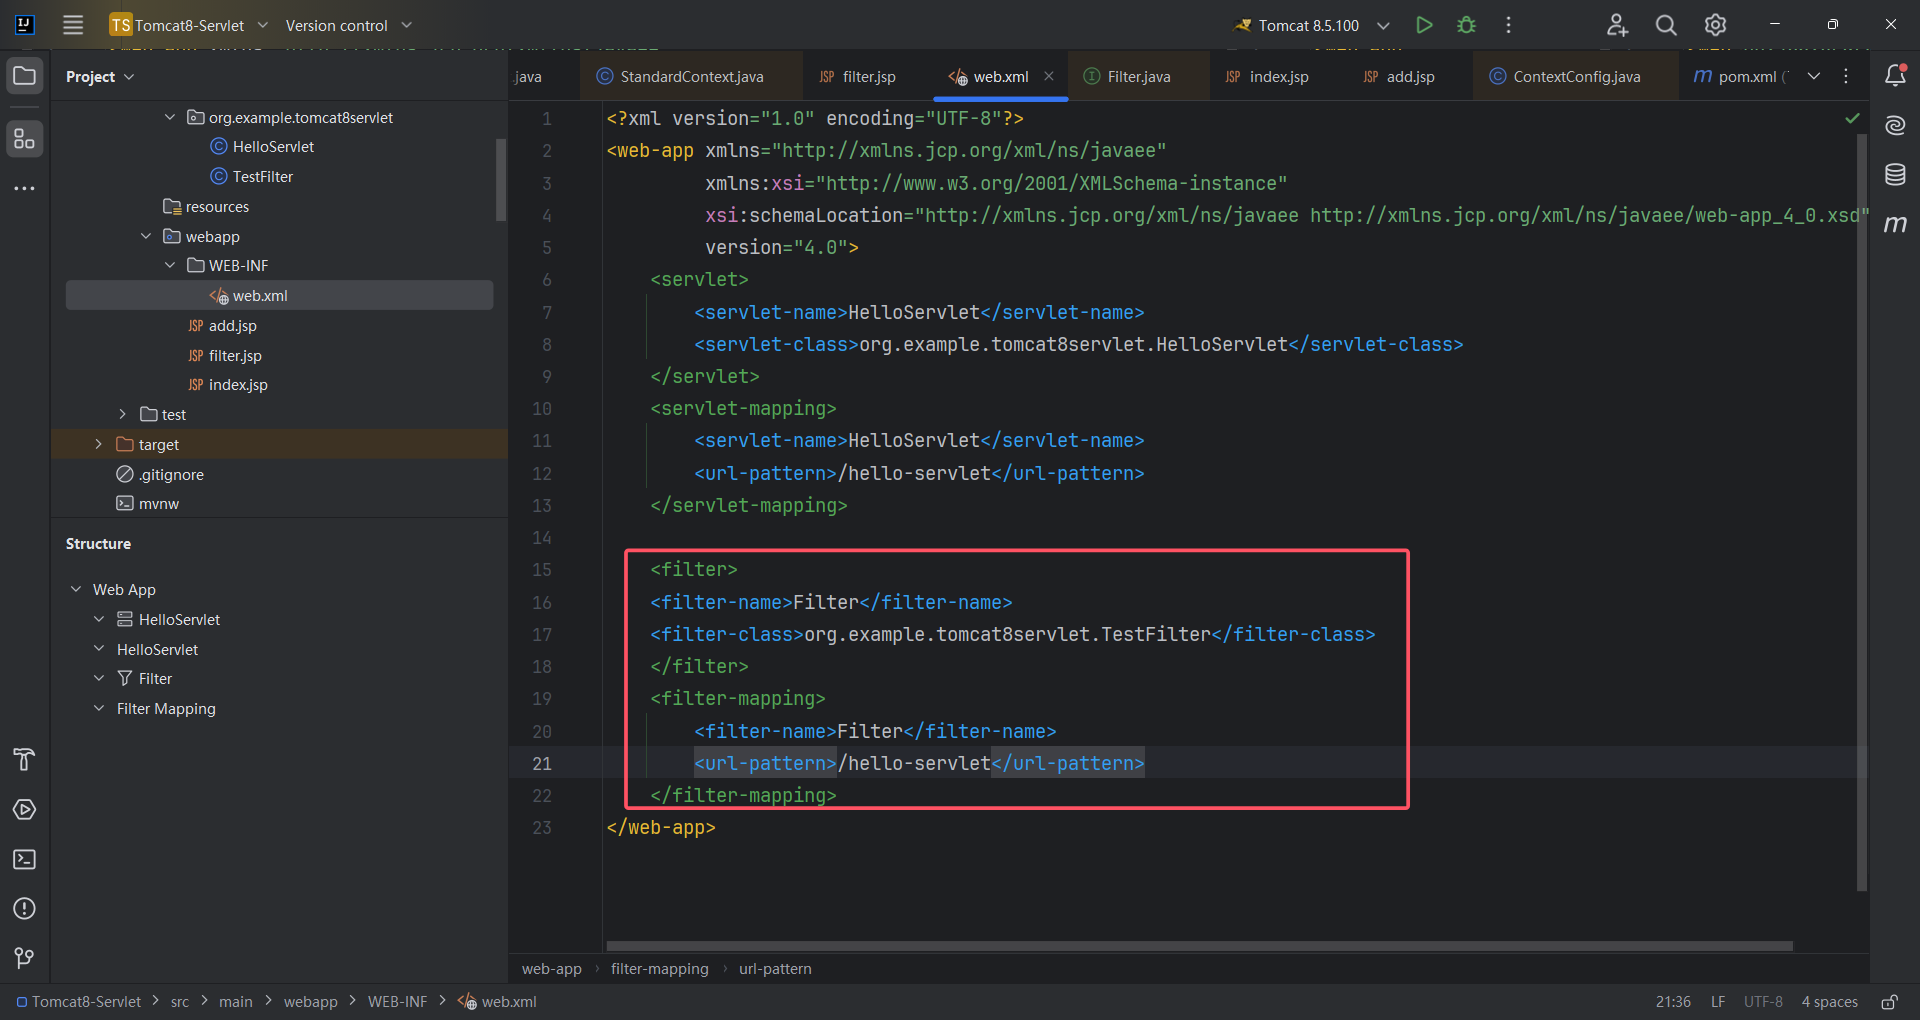Image resolution: width=1920 pixels, height=1020 pixels.
Task: Open the Terminal tool window
Action: pos(25,859)
